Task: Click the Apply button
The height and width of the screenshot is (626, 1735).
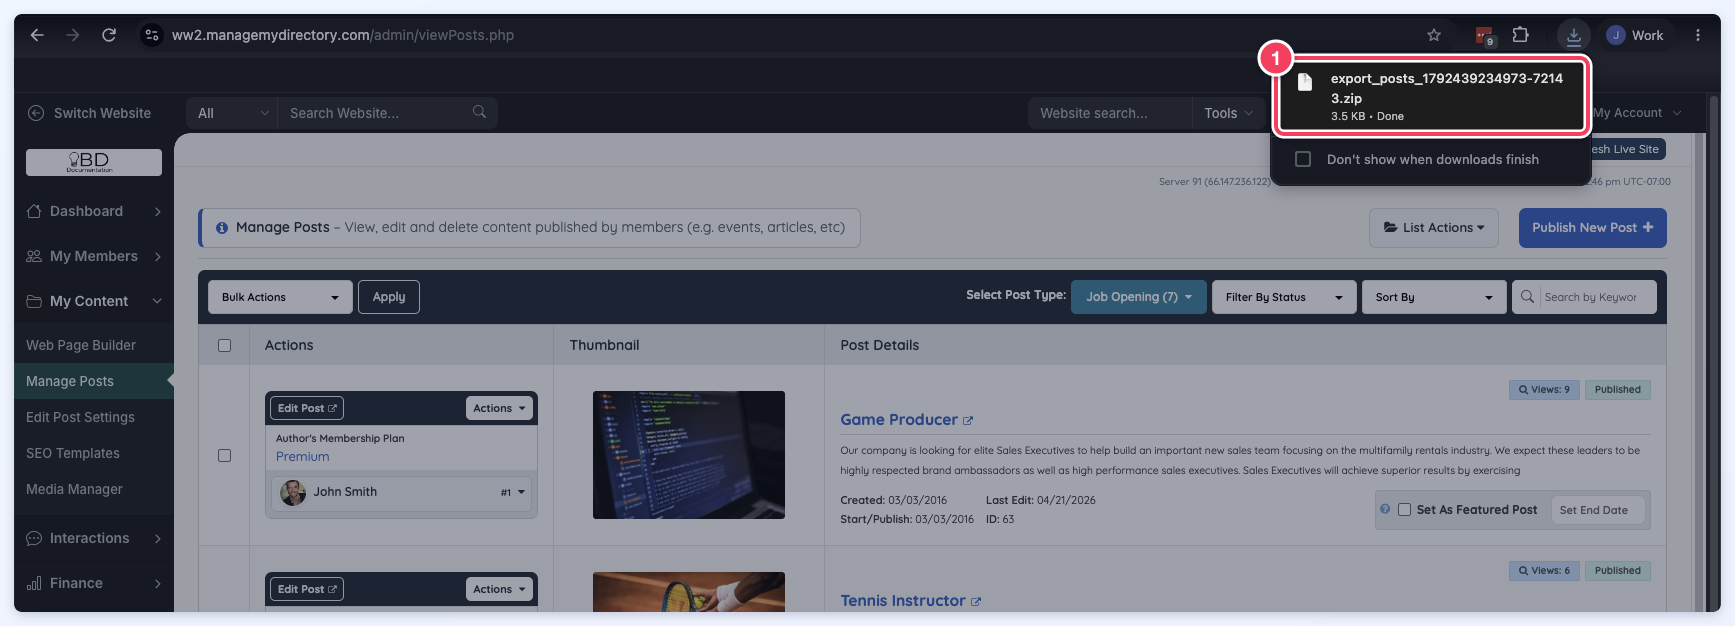Action: tap(389, 297)
